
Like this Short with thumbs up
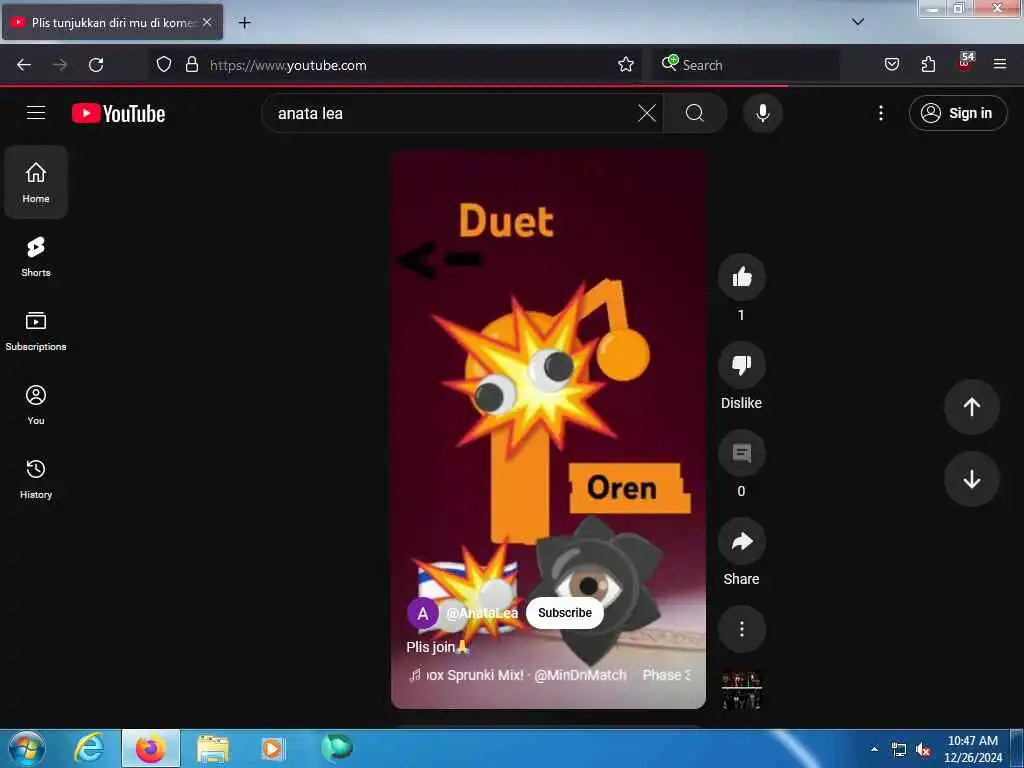pos(741,278)
